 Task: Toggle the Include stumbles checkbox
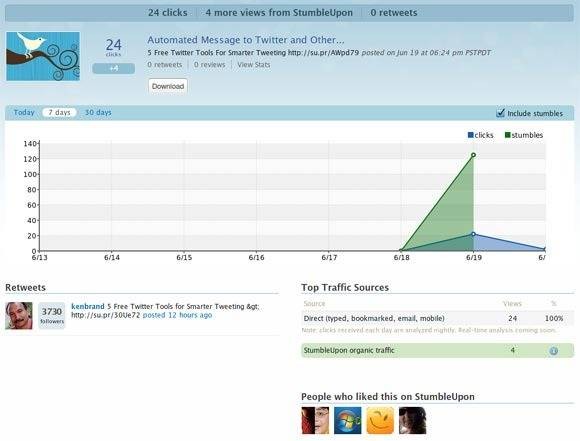500,113
